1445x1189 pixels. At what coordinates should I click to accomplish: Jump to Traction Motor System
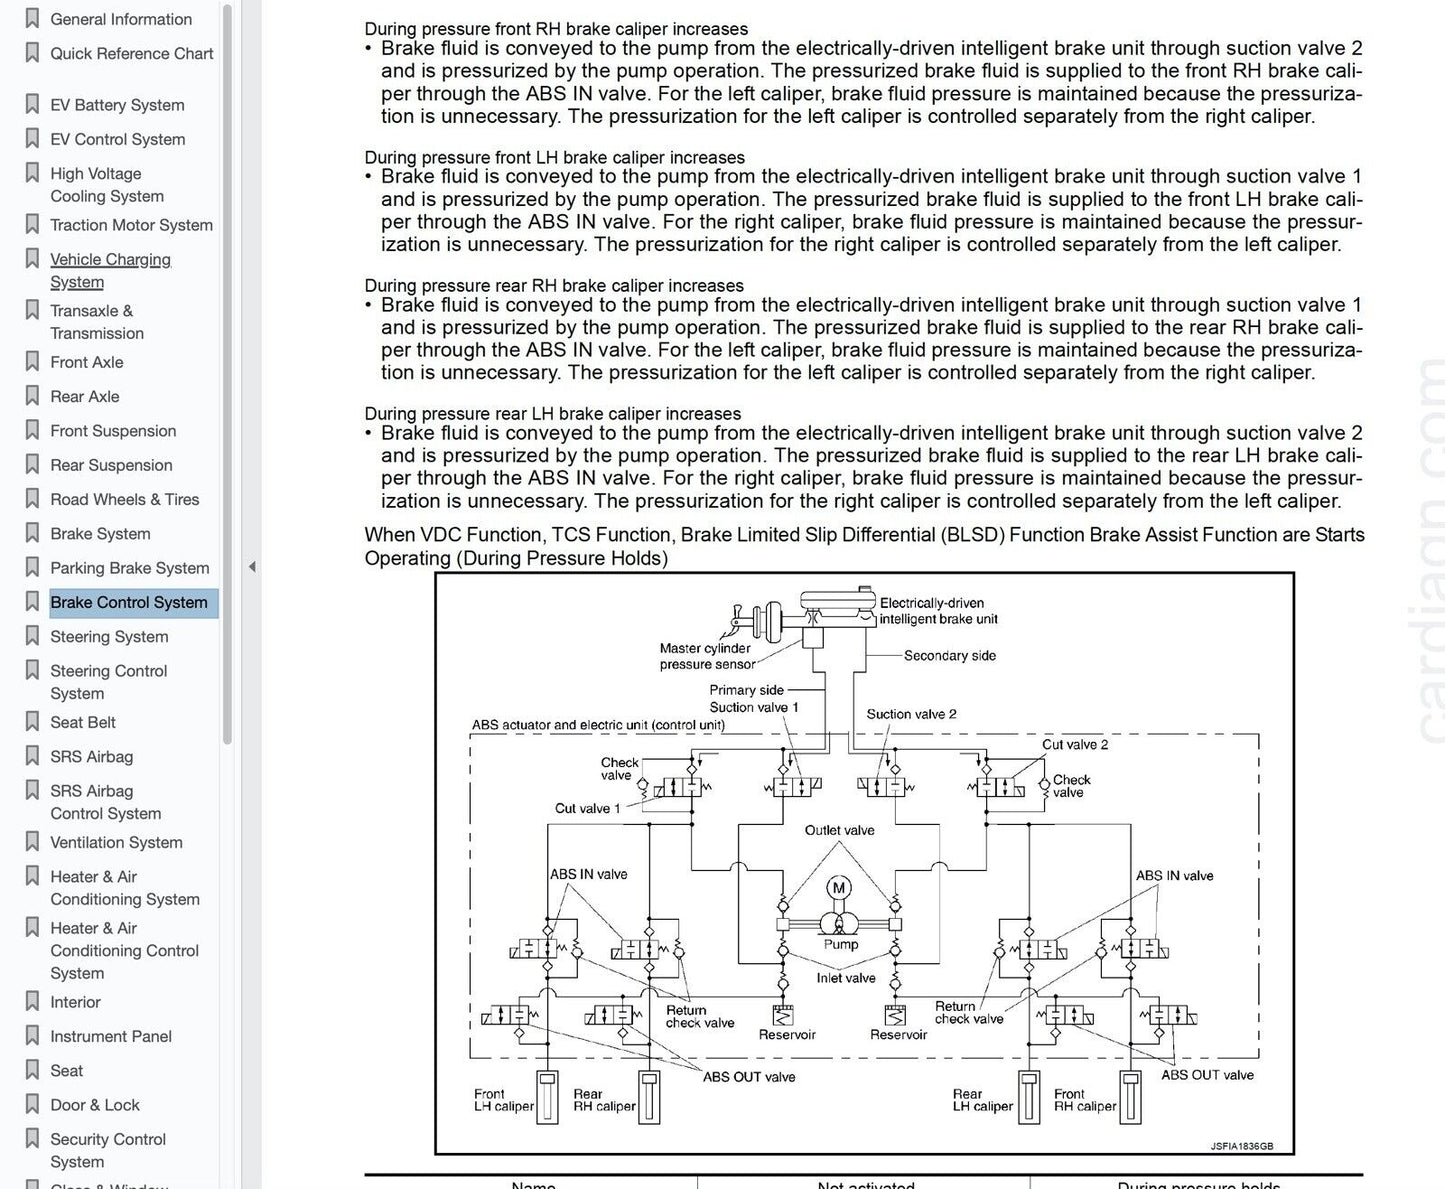tap(132, 225)
